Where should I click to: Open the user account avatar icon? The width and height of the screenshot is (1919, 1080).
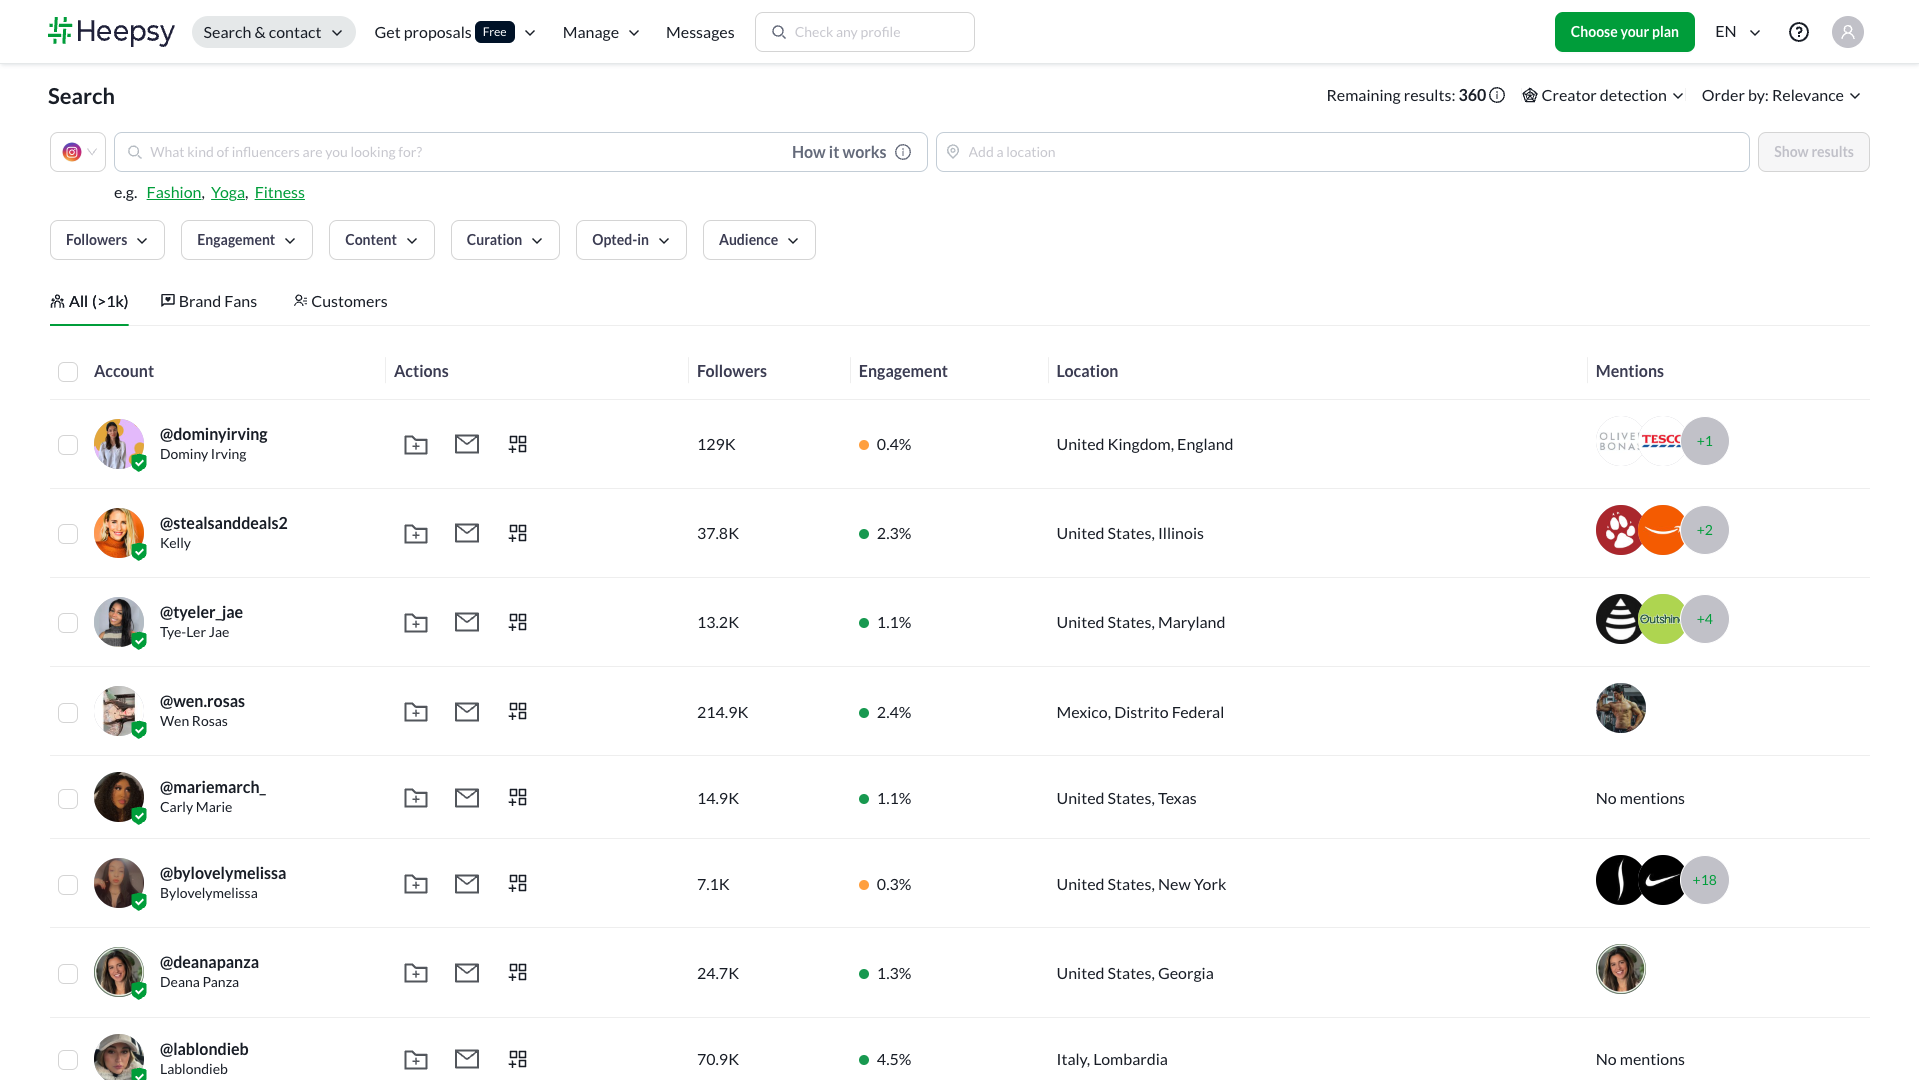pos(1847,32)
